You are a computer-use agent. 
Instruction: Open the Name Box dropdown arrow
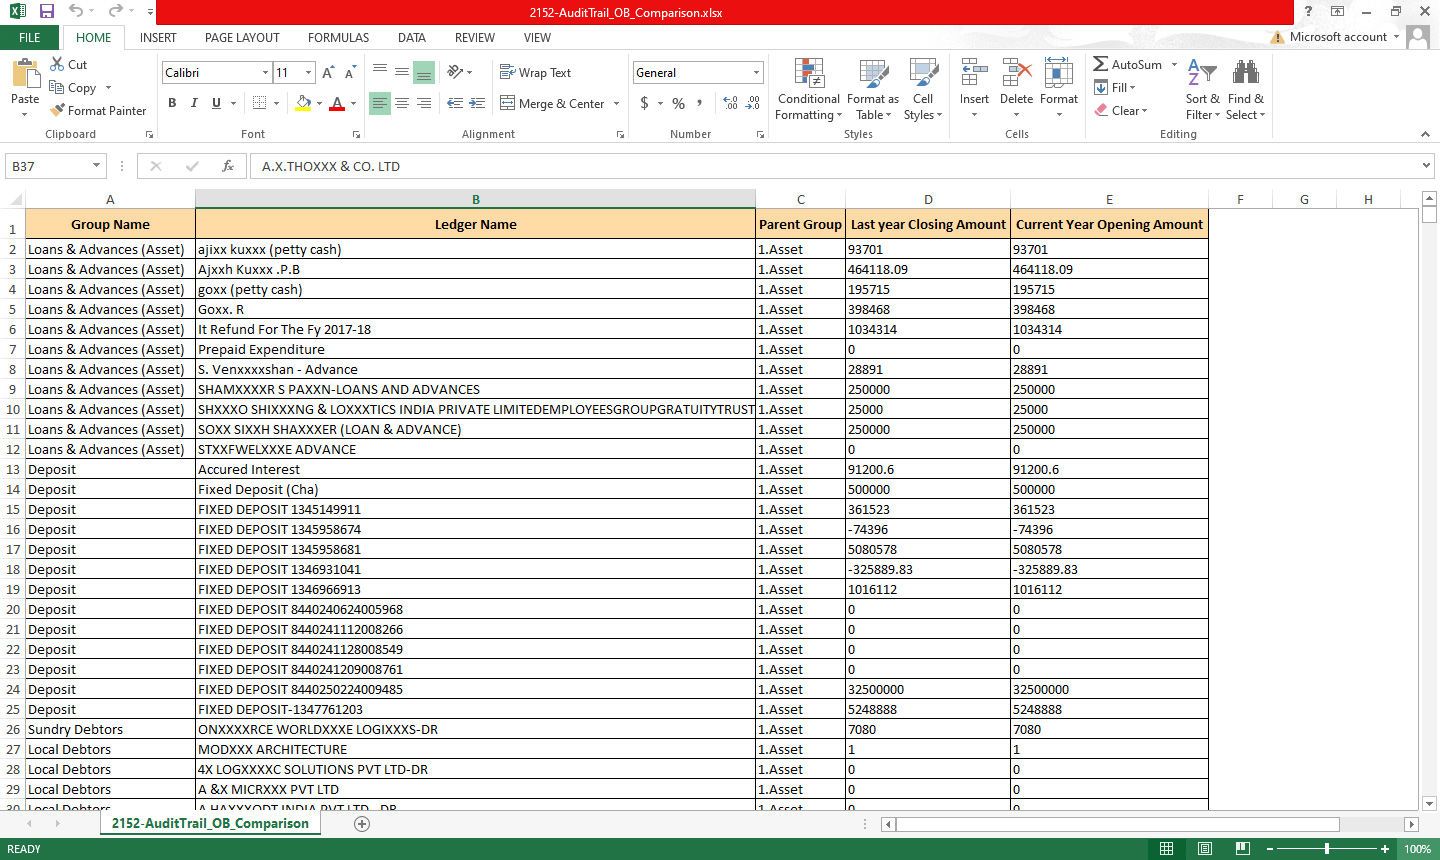pos(96,166)
